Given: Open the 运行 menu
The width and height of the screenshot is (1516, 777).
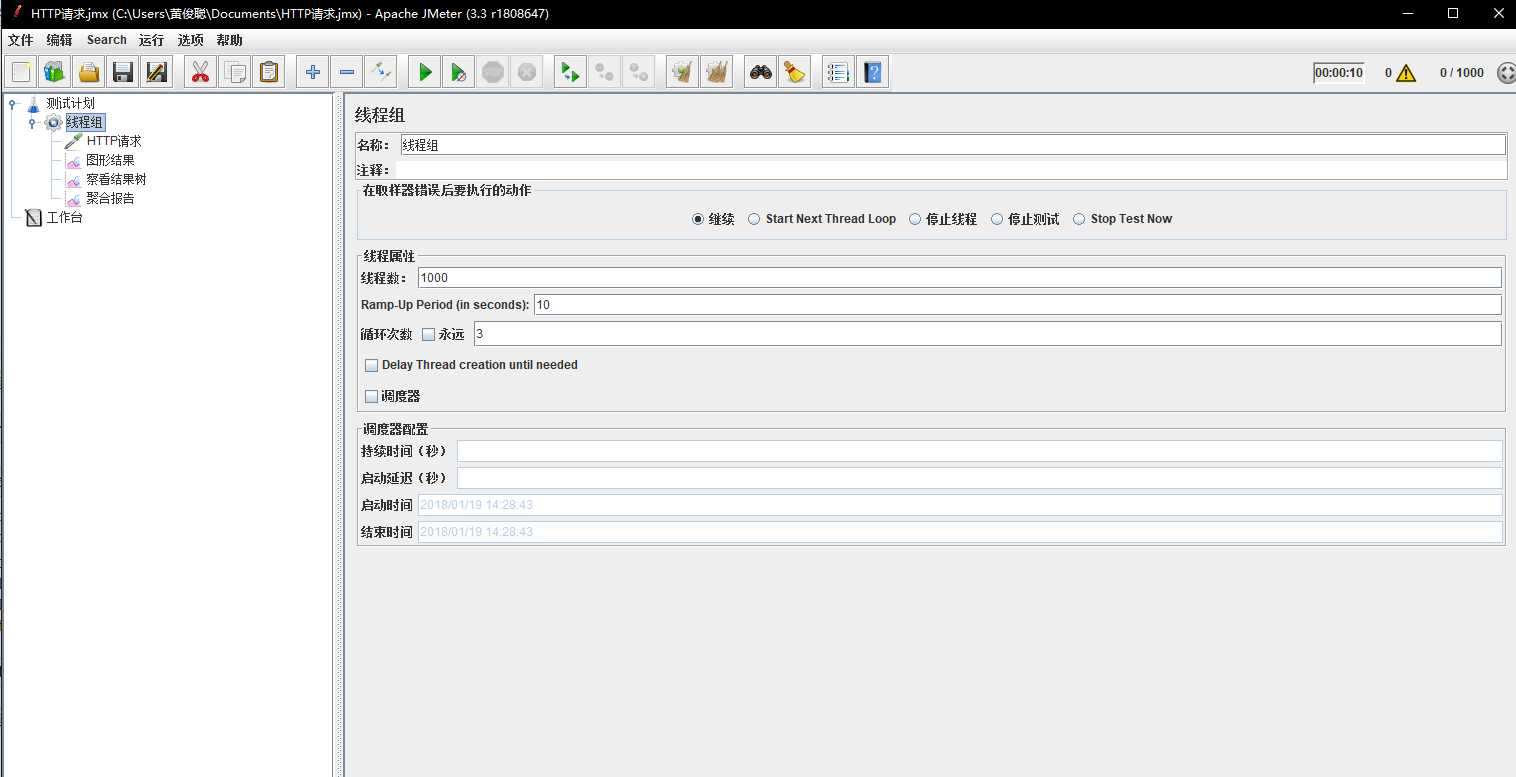Looking at the screenshot, I should [x=151, y=40].
